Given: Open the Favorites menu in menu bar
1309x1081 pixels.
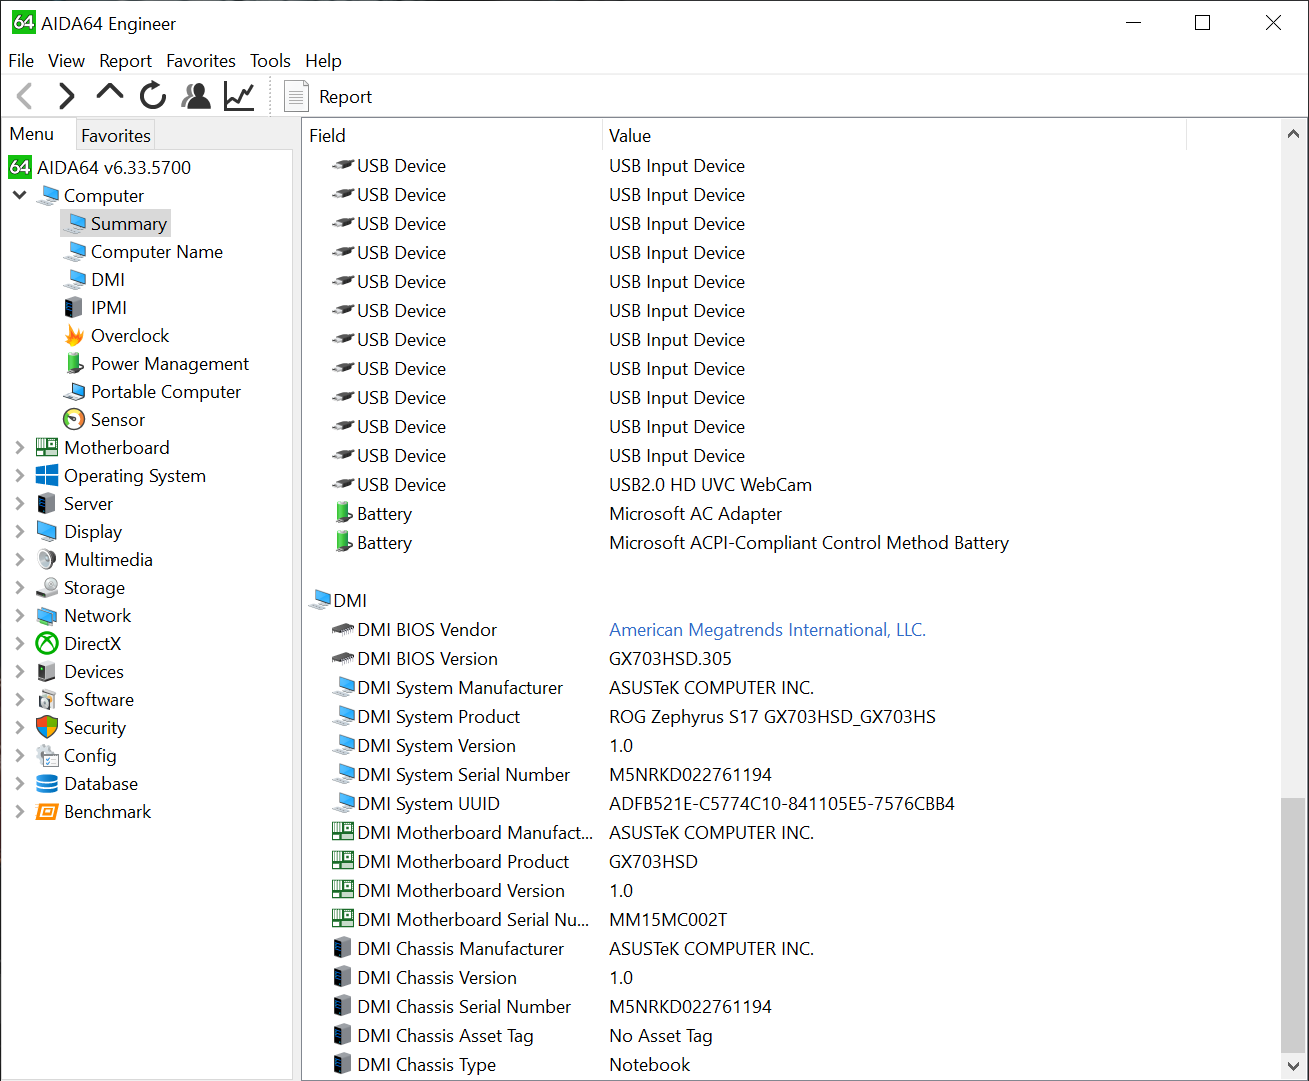Looking at the screenshot, I should [201, 61].
